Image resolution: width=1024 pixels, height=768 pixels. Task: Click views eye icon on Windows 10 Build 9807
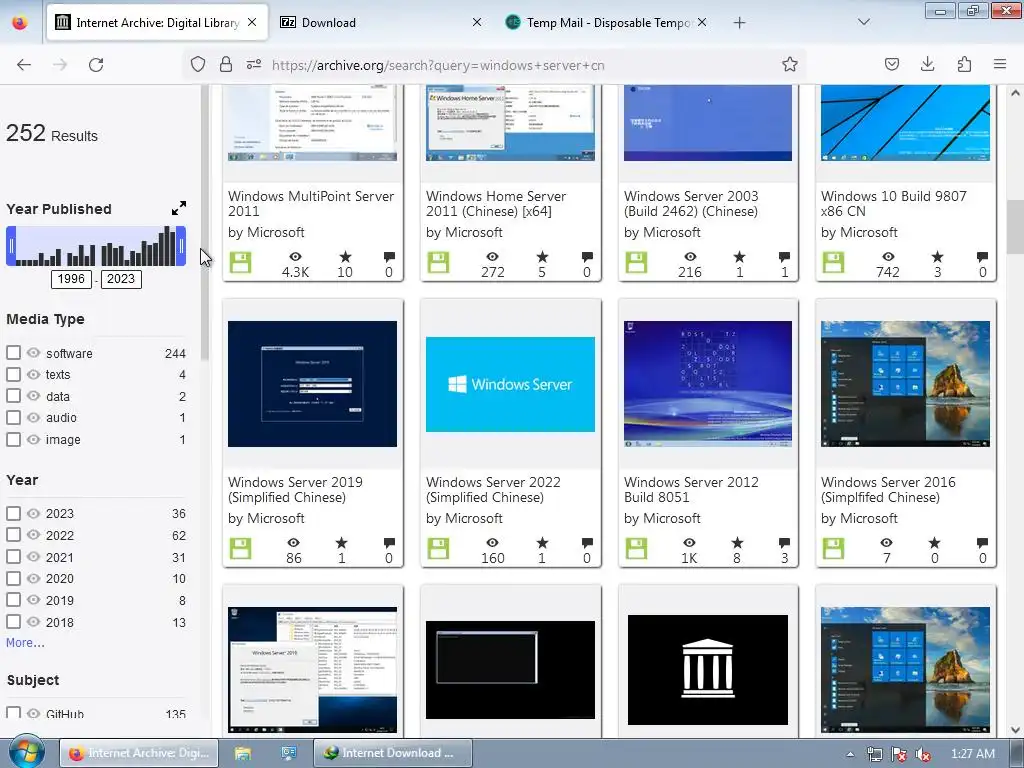tap(888, 257)
